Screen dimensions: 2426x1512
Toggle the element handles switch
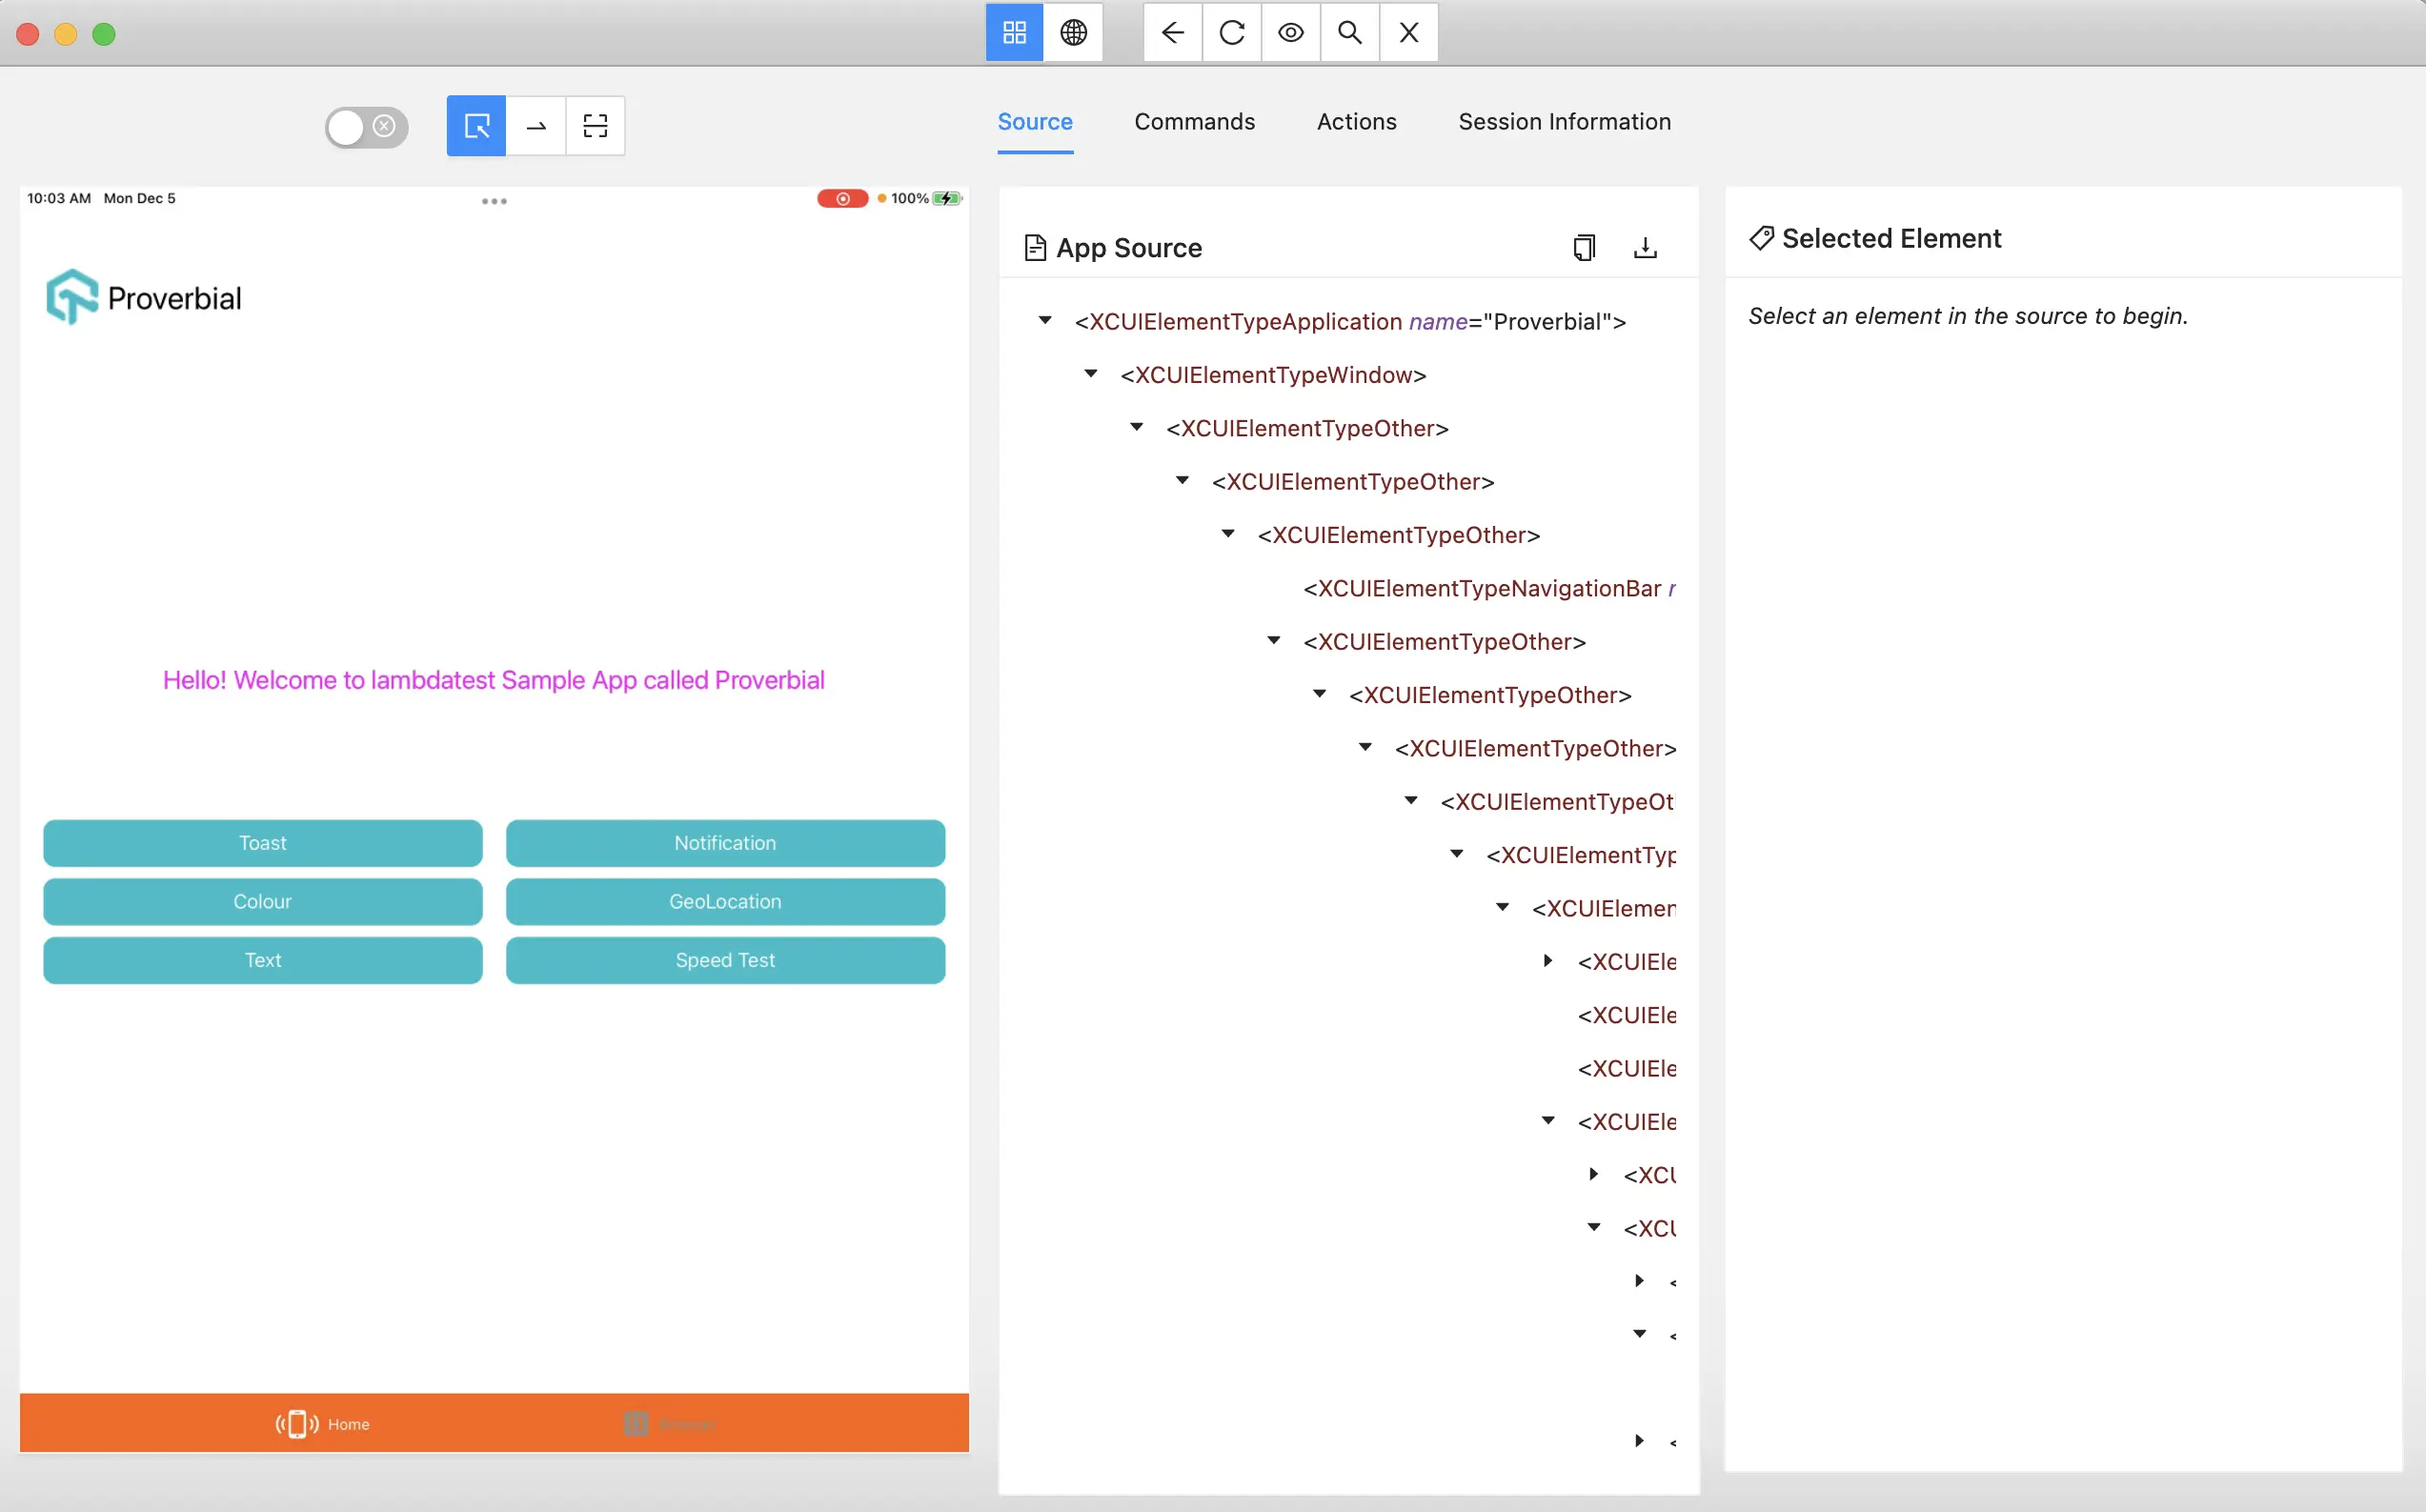coord(366,127)
